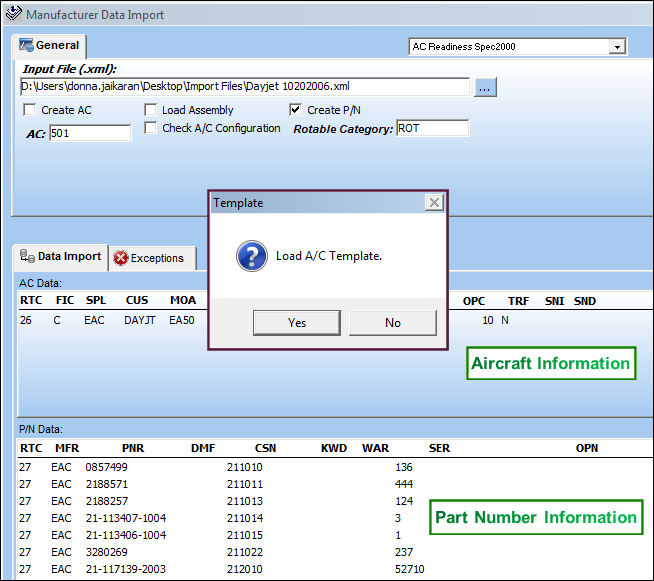Click the SND column header
Viewport: 654px width, 581px height.
585,301
